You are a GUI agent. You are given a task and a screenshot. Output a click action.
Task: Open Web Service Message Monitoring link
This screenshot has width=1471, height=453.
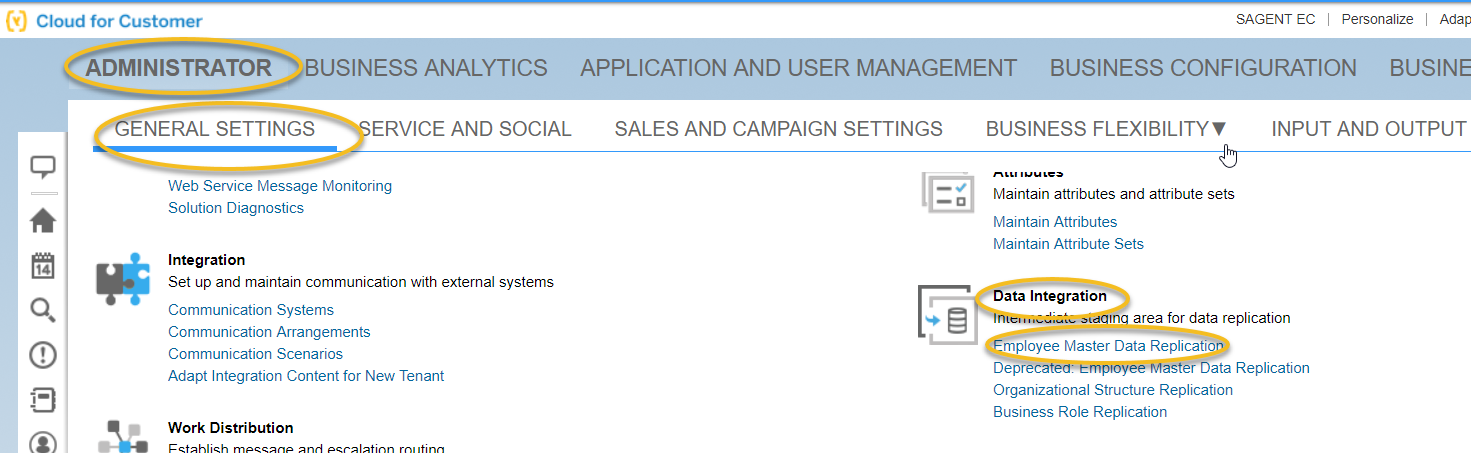point(280,186)
